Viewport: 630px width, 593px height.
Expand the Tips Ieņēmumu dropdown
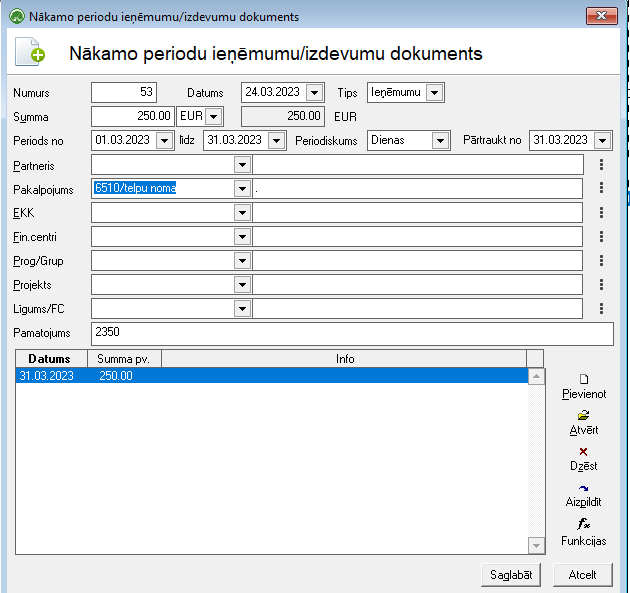click(434, 93)
